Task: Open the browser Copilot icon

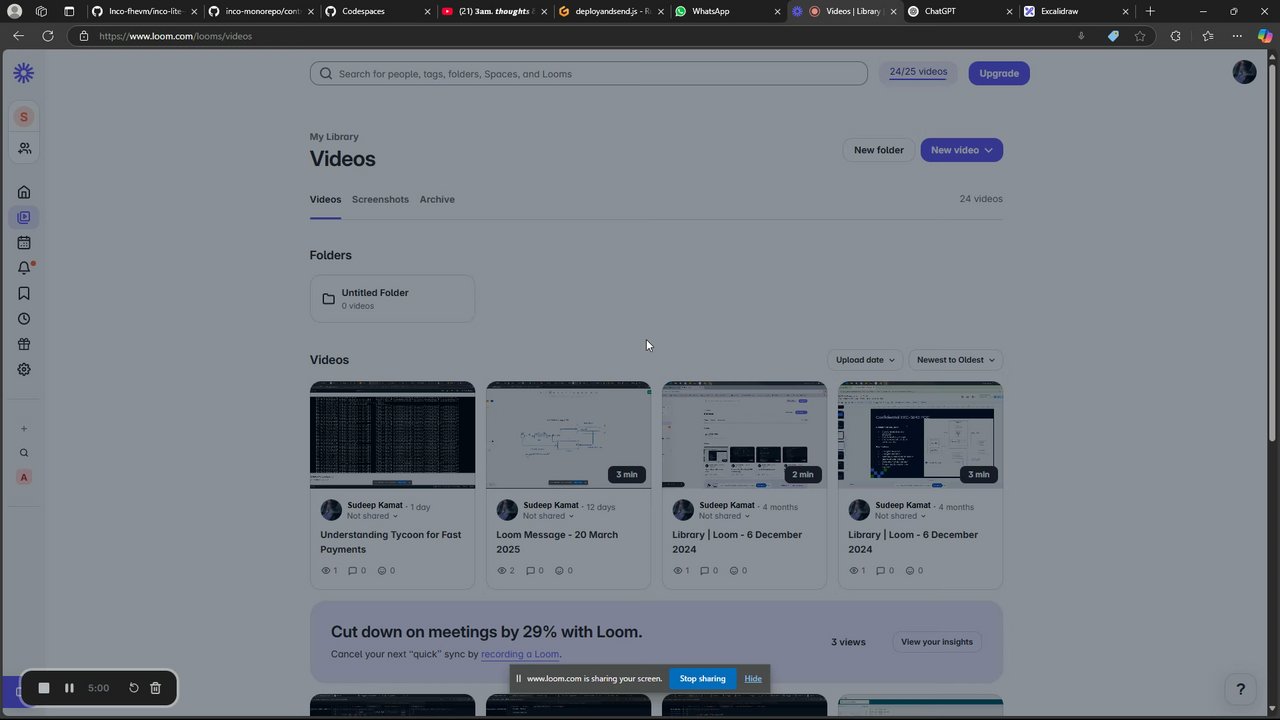Action: (x=1265, y=36)
